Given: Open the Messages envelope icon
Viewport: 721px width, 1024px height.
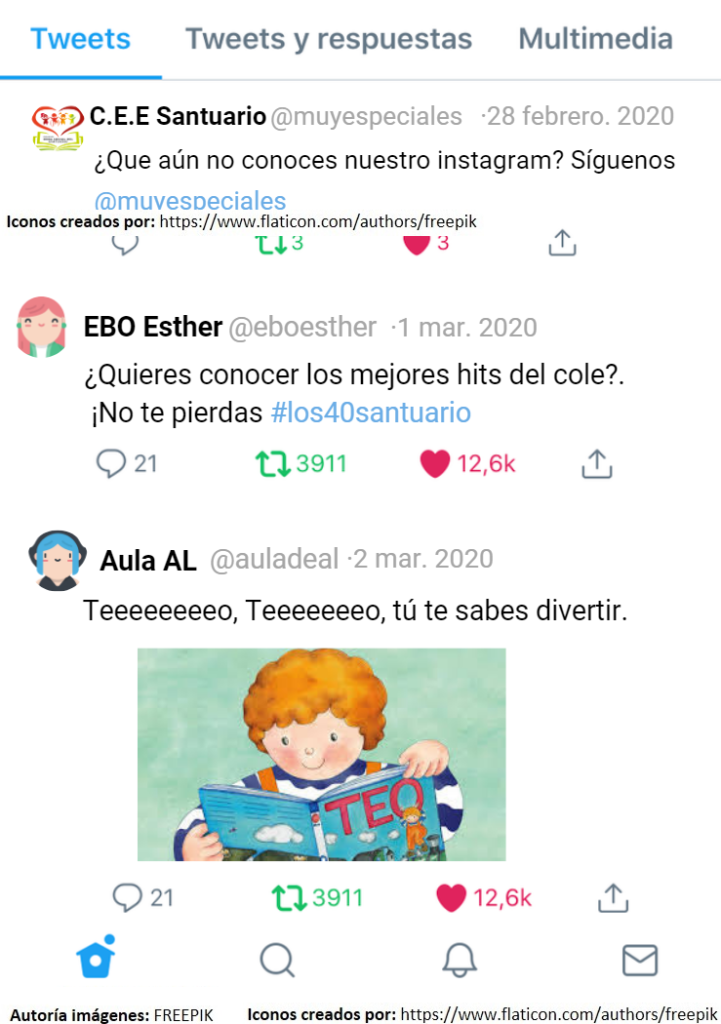Looking at the screenshot, I should click(x=639, y=960).
